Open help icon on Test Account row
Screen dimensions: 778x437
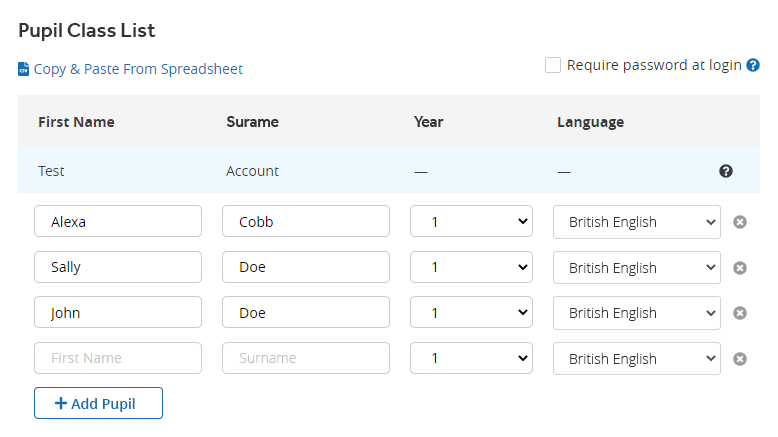tap(725, 171)
